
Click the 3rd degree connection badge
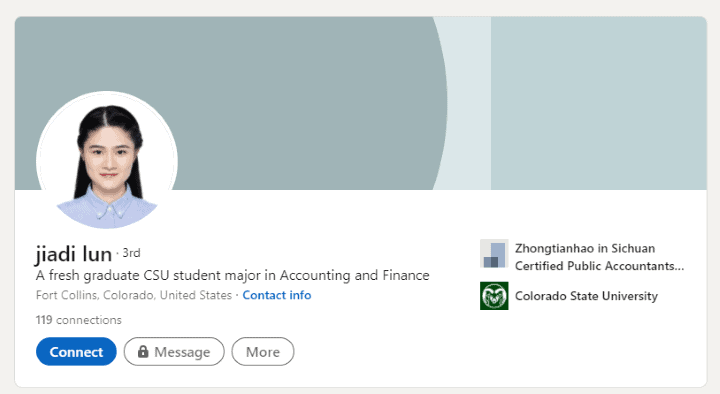(131, 253)
